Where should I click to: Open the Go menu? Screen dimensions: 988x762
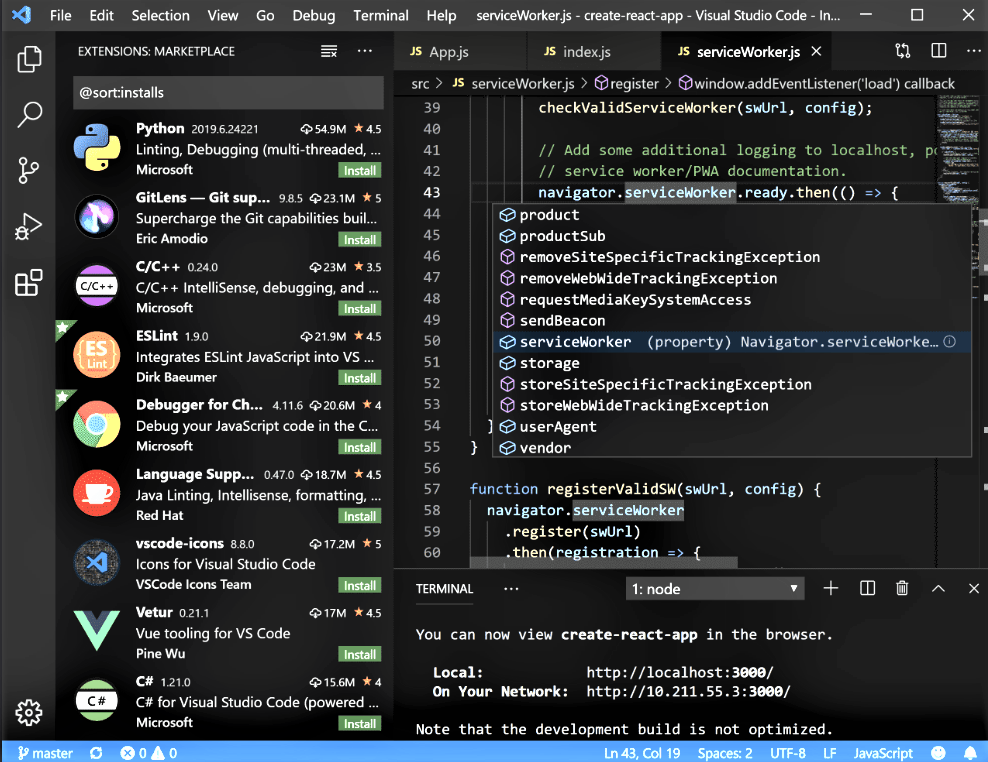pyautogui.click(x=265, y=15)
